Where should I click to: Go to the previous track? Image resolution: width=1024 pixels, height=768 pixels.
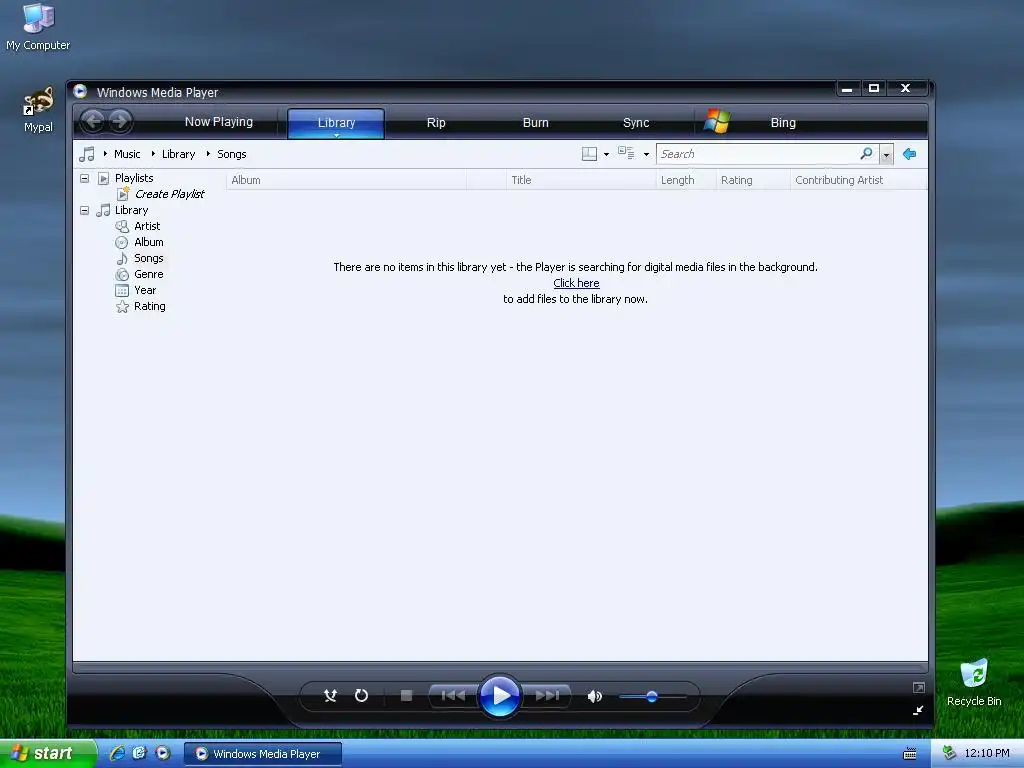coord(453,696)
